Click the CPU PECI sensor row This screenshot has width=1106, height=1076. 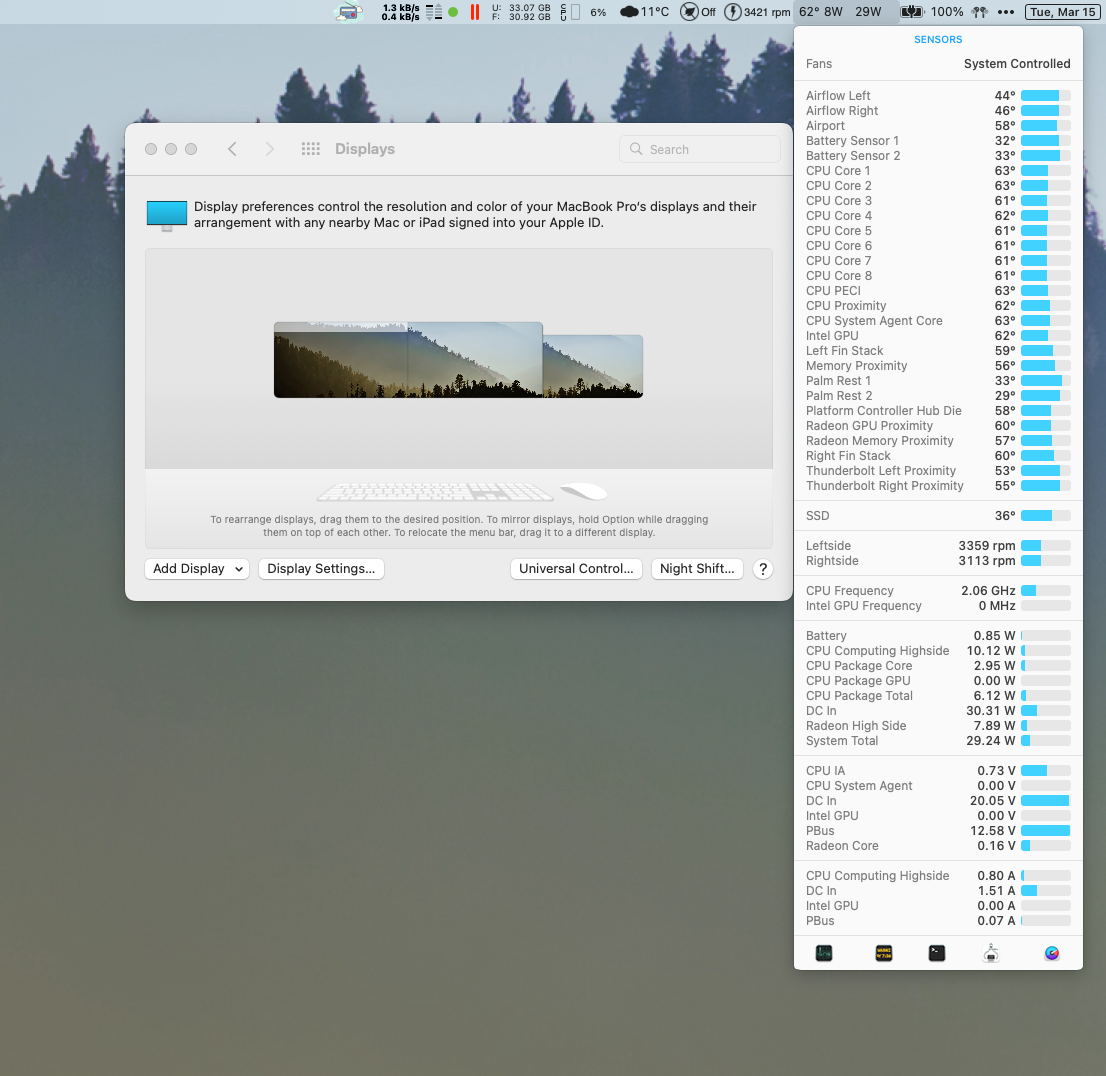[x=938, y=291]
